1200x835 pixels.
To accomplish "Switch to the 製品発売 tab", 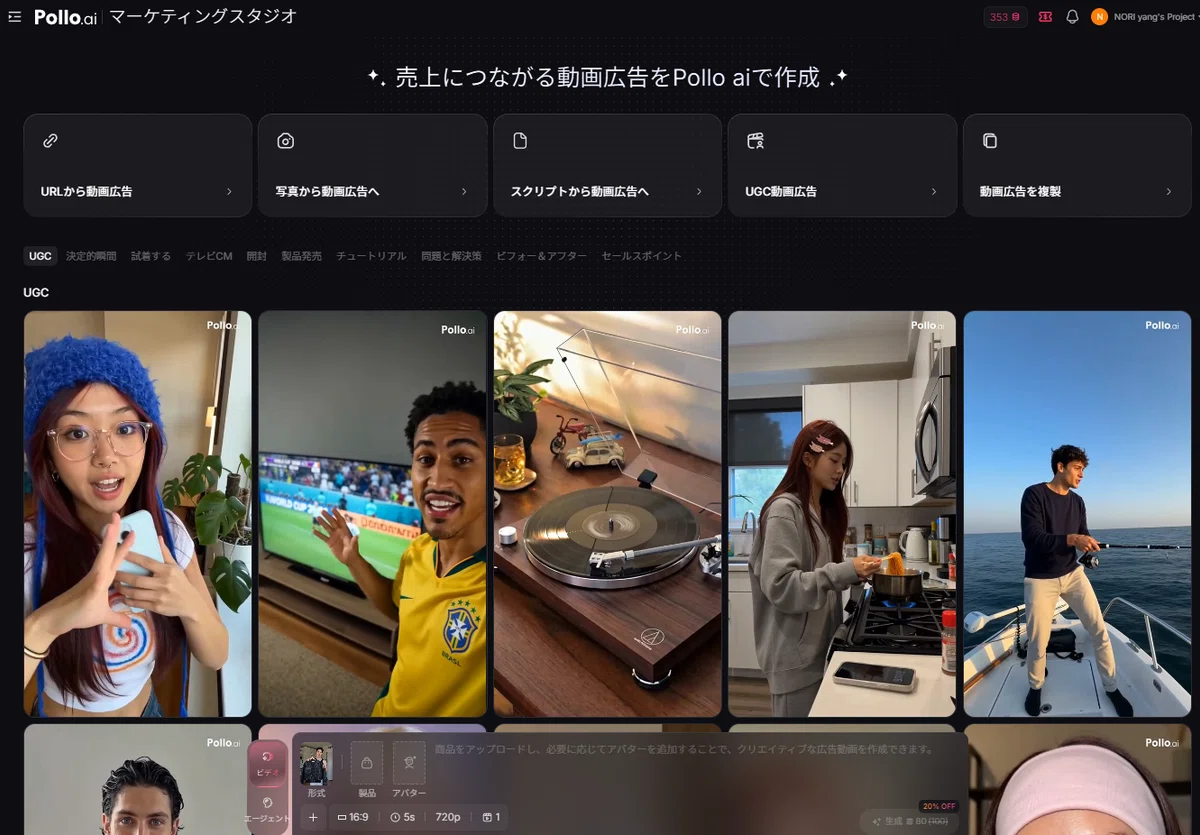I will (301, 256).
